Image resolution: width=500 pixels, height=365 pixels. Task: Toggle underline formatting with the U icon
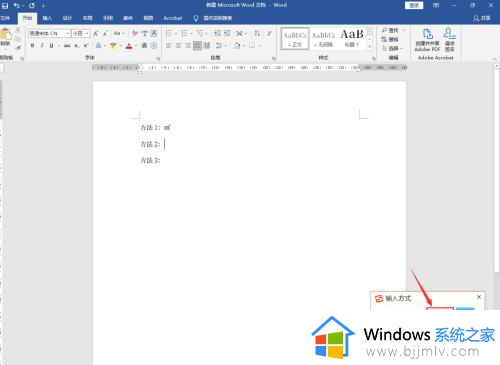[x=51, y=45]
